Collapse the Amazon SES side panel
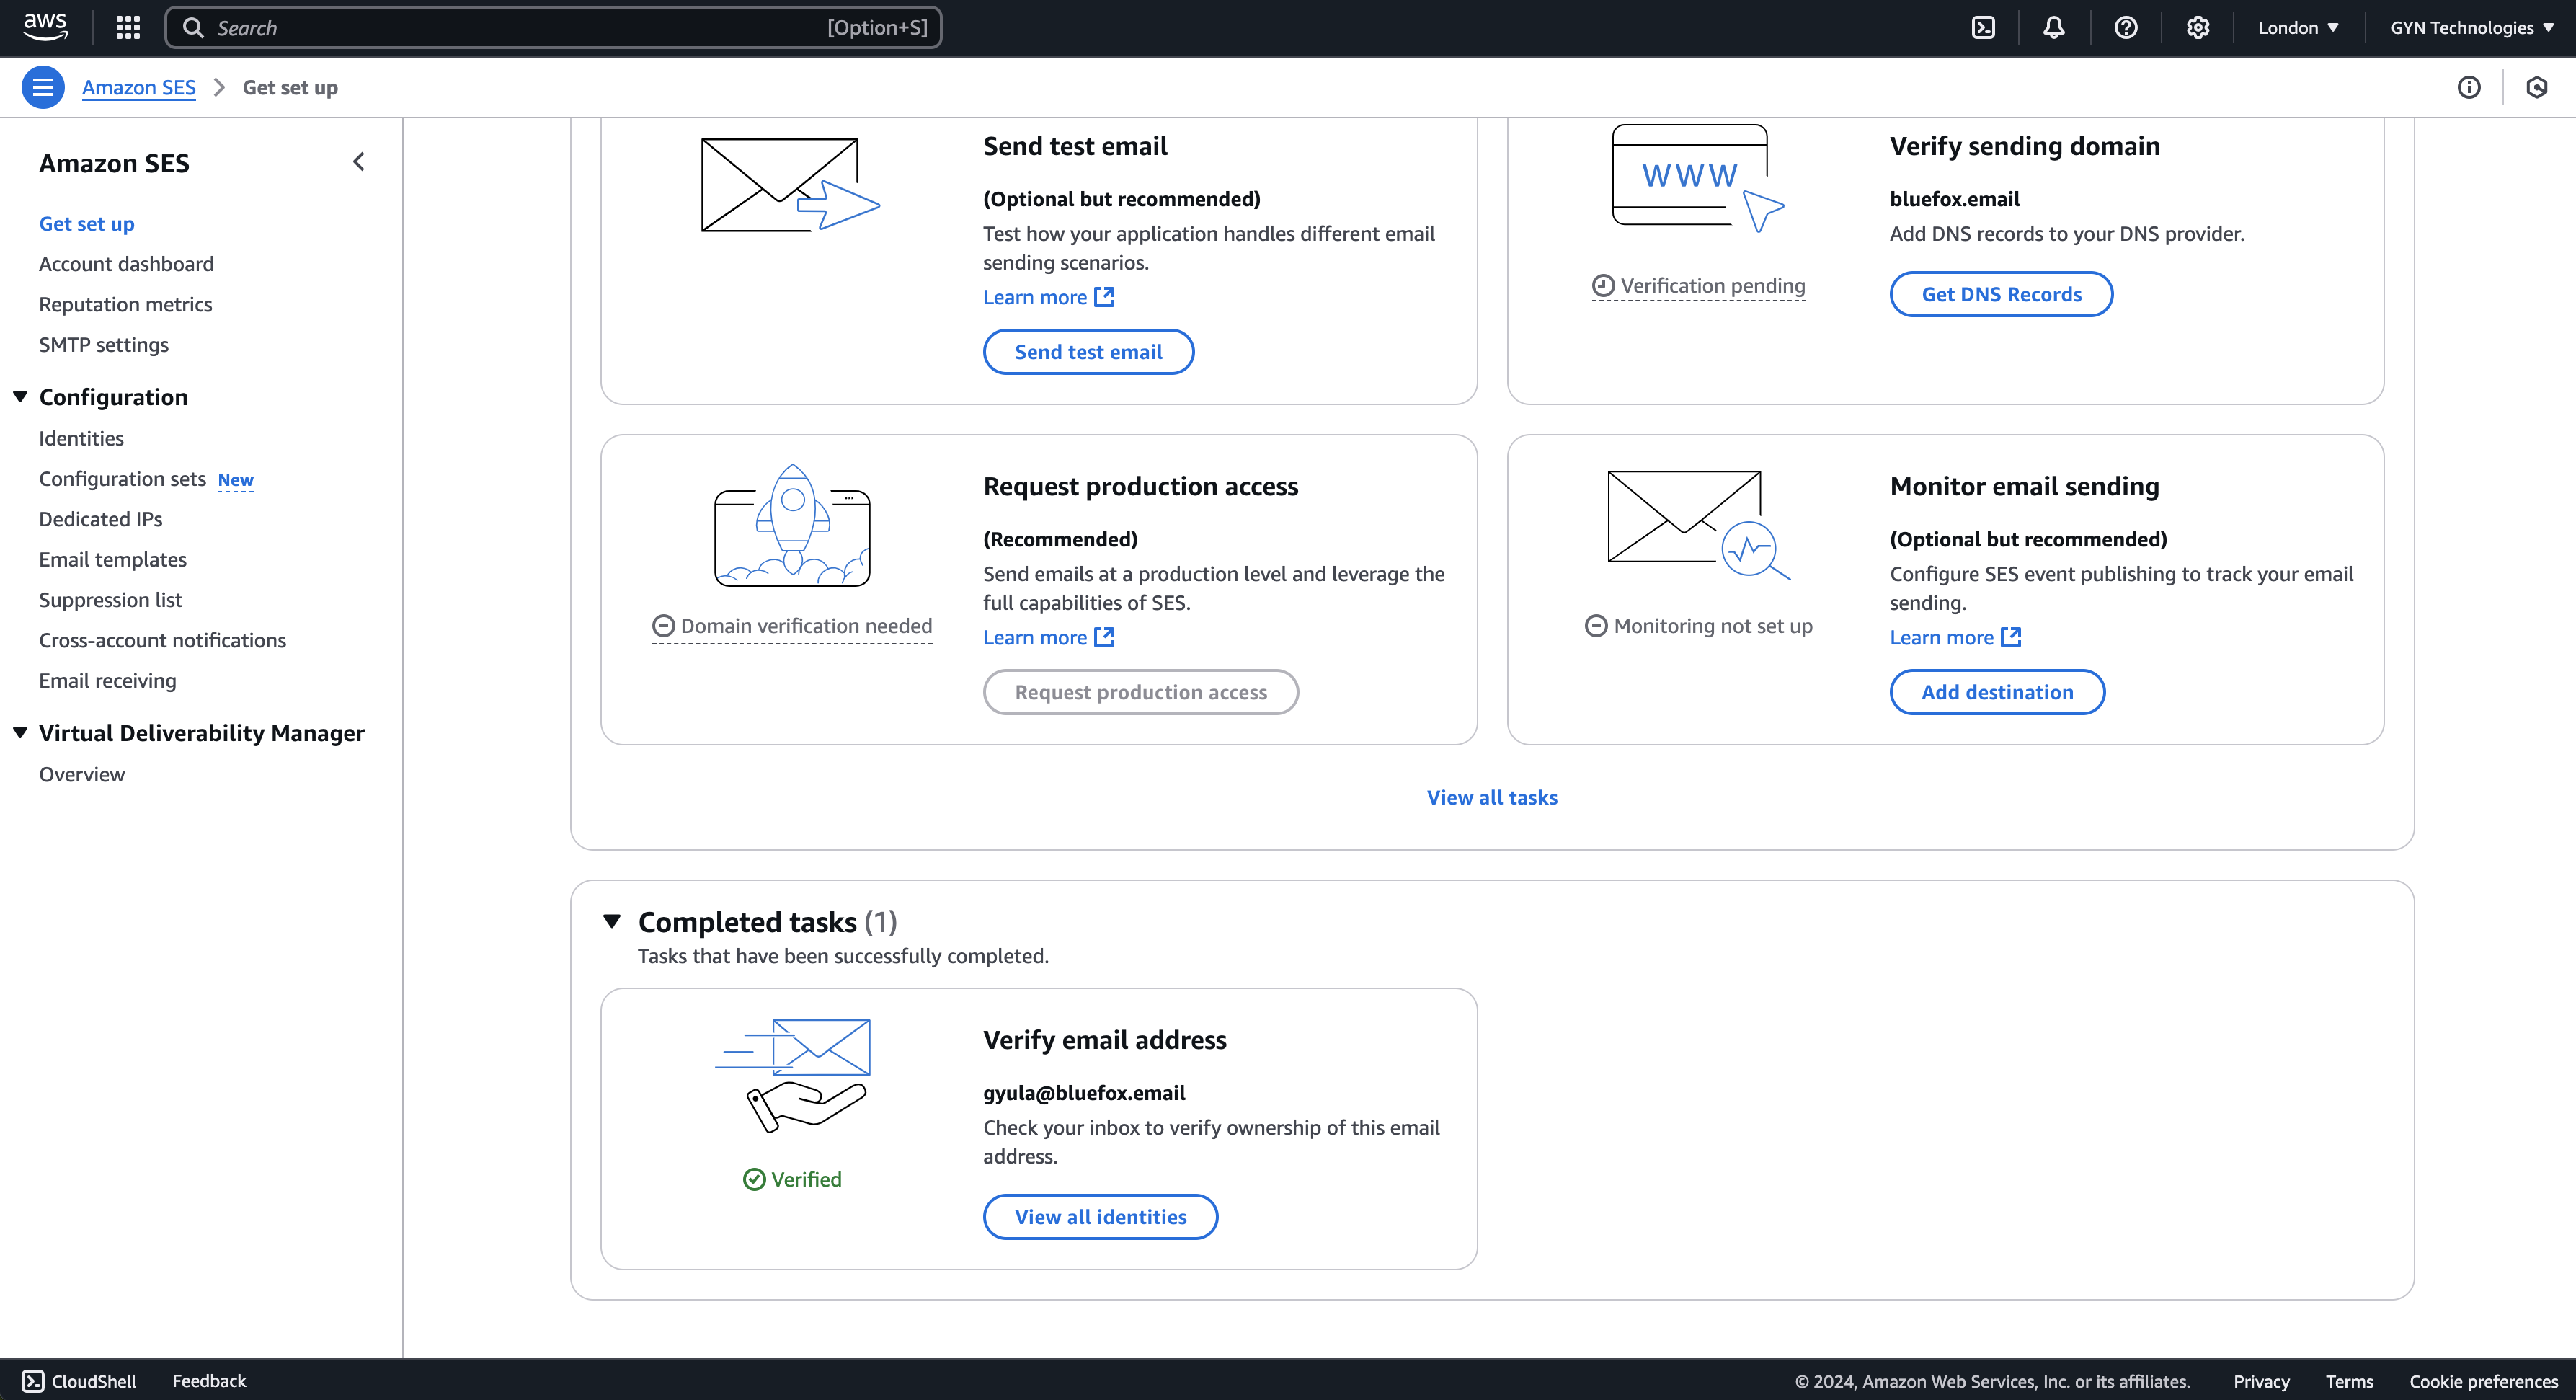 [x=358, y=161]
